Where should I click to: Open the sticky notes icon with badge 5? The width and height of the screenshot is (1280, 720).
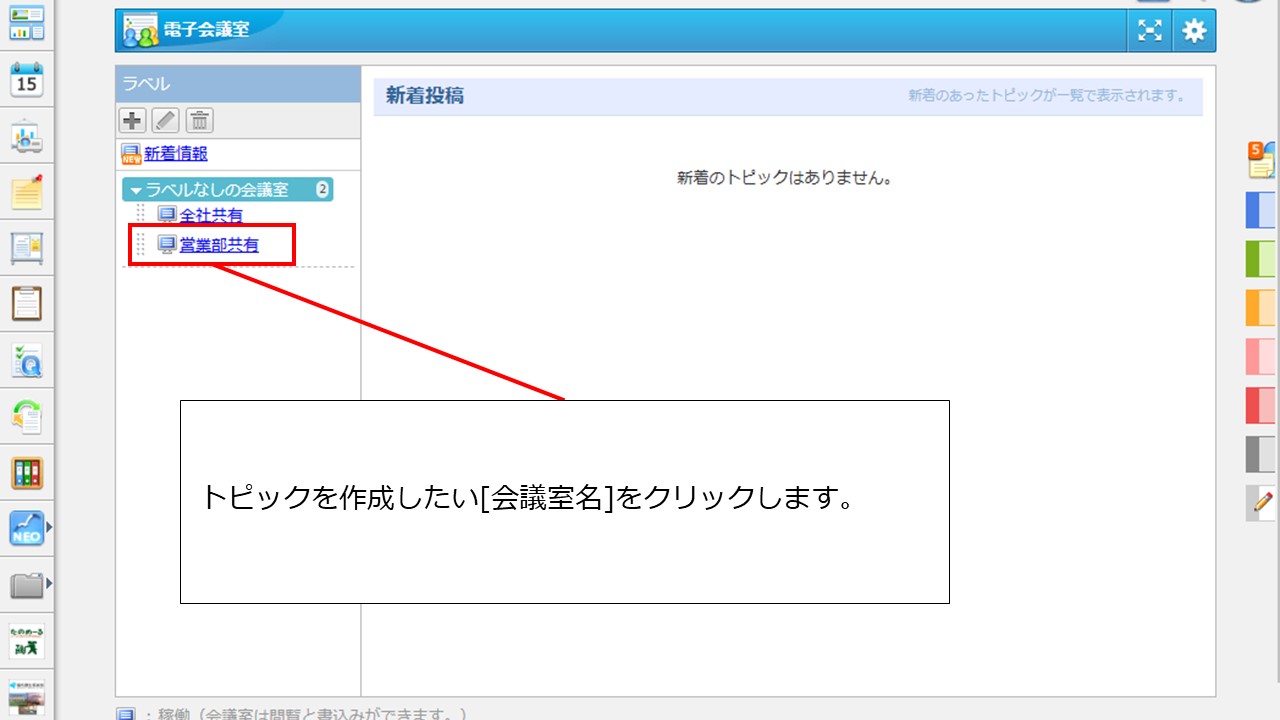1262,160
